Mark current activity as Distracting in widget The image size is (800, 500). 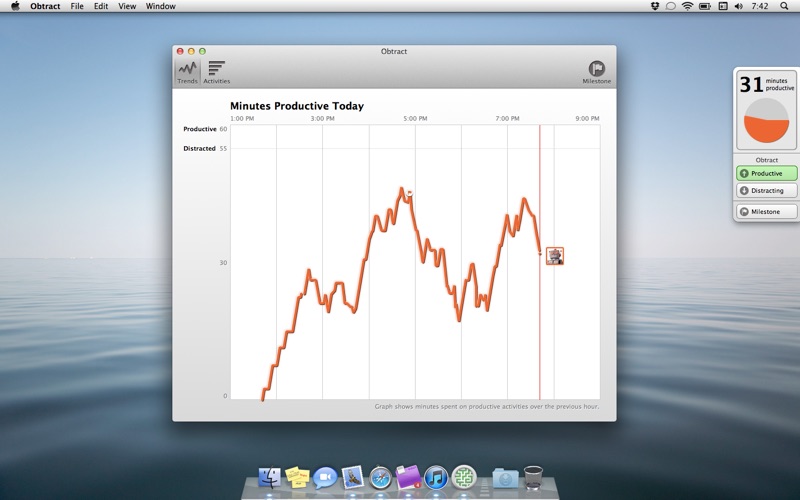coord(766,190)
